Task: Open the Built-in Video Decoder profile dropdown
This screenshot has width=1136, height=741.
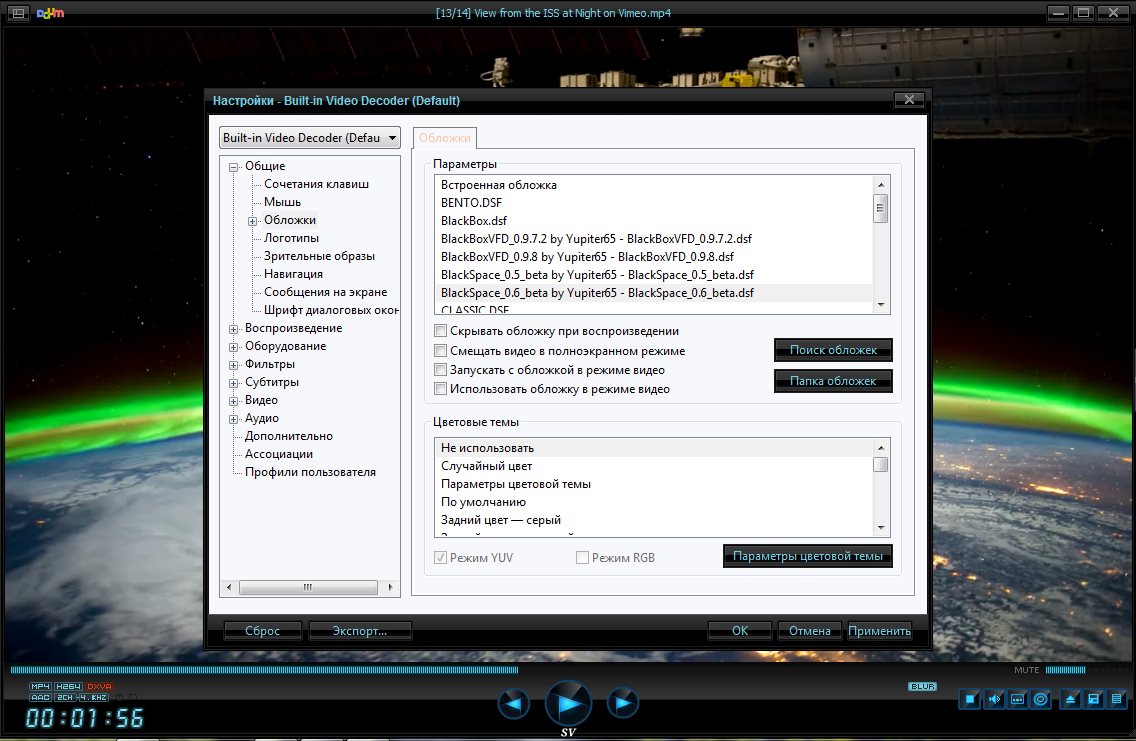Action: point(310,138)
